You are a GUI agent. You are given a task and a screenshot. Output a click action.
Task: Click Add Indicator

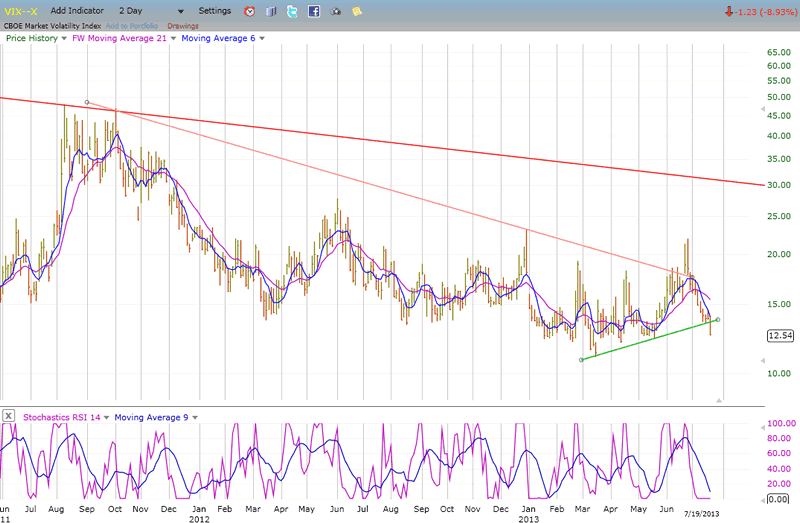(77, 11)
